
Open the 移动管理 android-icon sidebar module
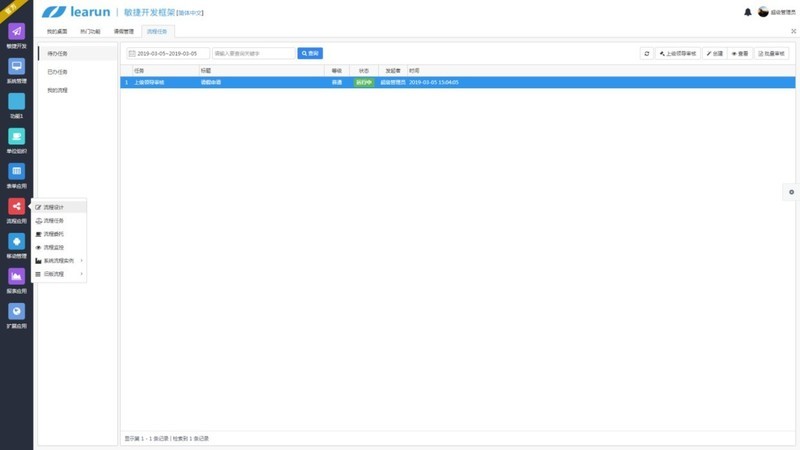pos(16,241)
